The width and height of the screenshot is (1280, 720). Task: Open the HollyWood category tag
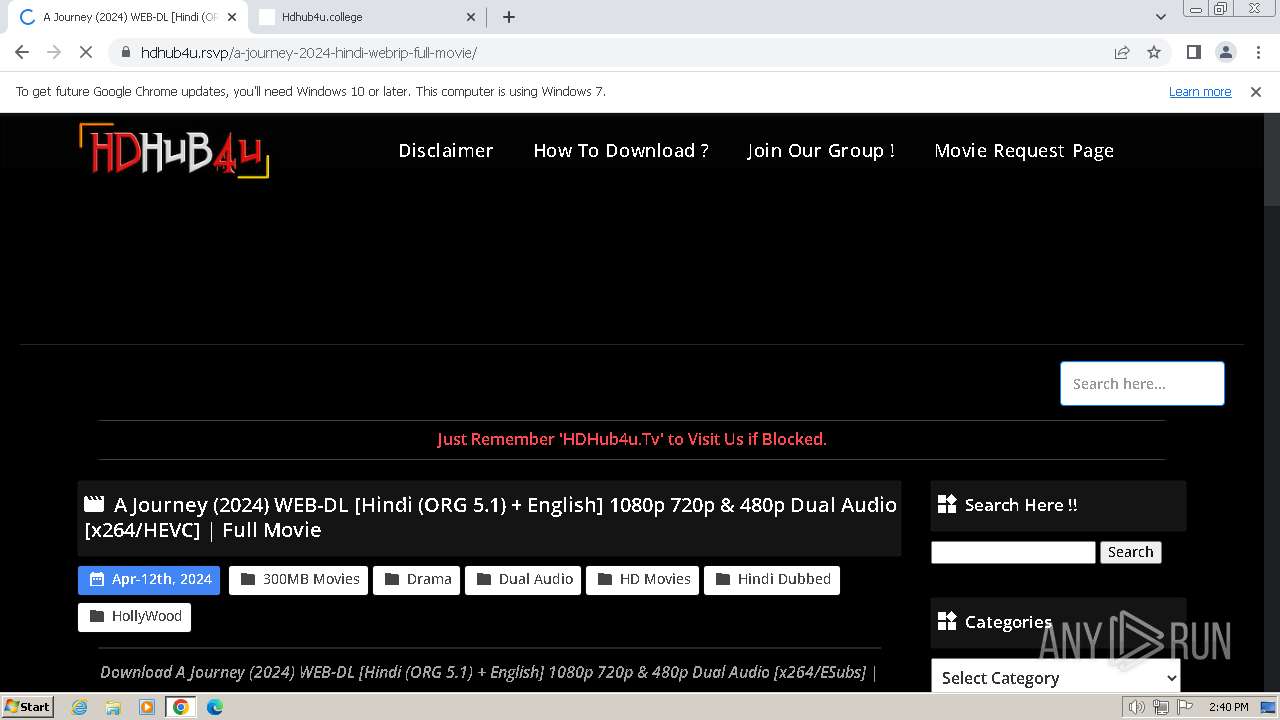[x=134, y=617]
